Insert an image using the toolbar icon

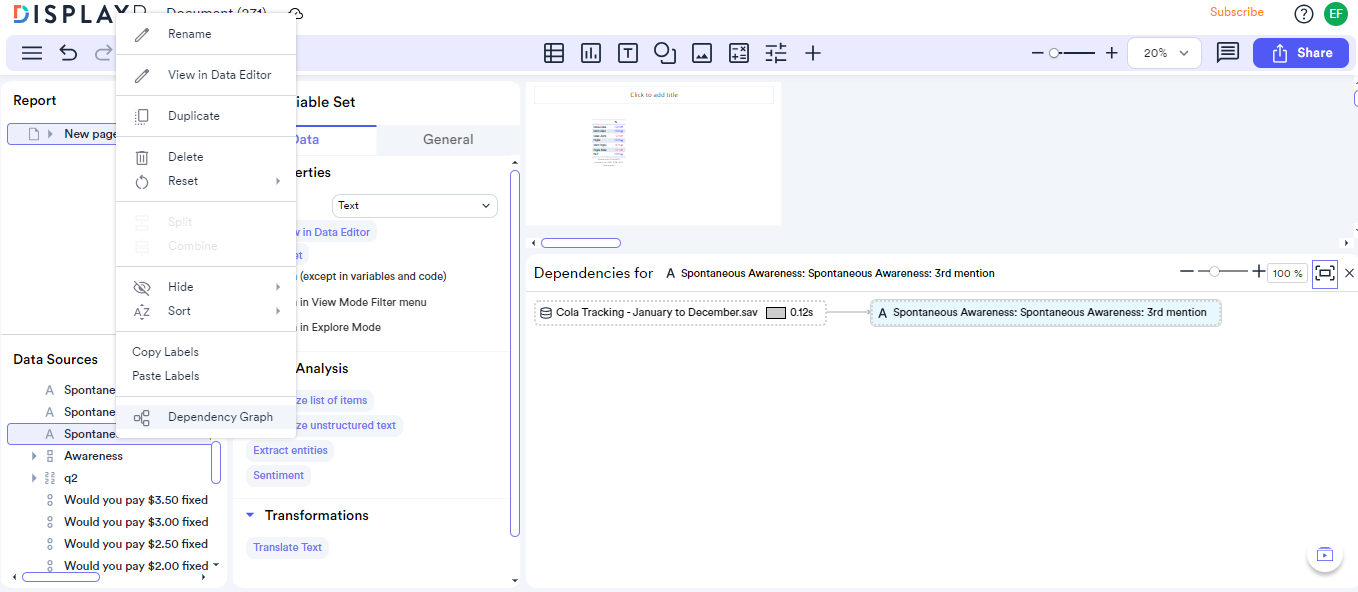[702, 53]
